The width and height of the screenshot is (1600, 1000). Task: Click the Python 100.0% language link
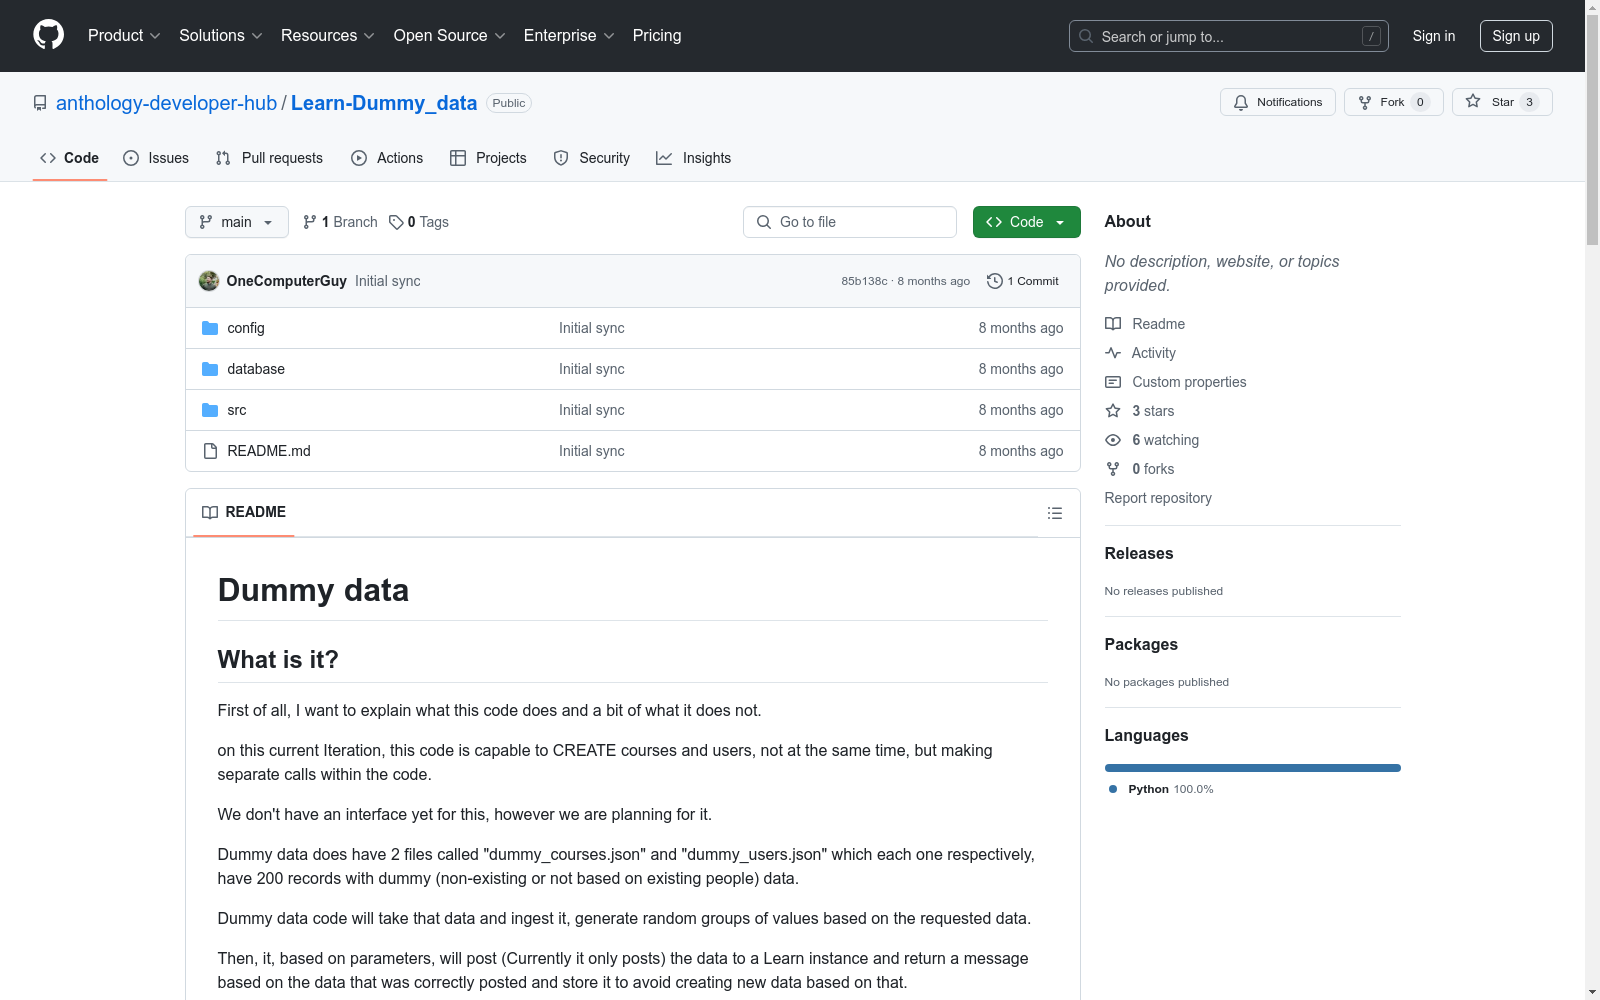tap(1161, 789)
